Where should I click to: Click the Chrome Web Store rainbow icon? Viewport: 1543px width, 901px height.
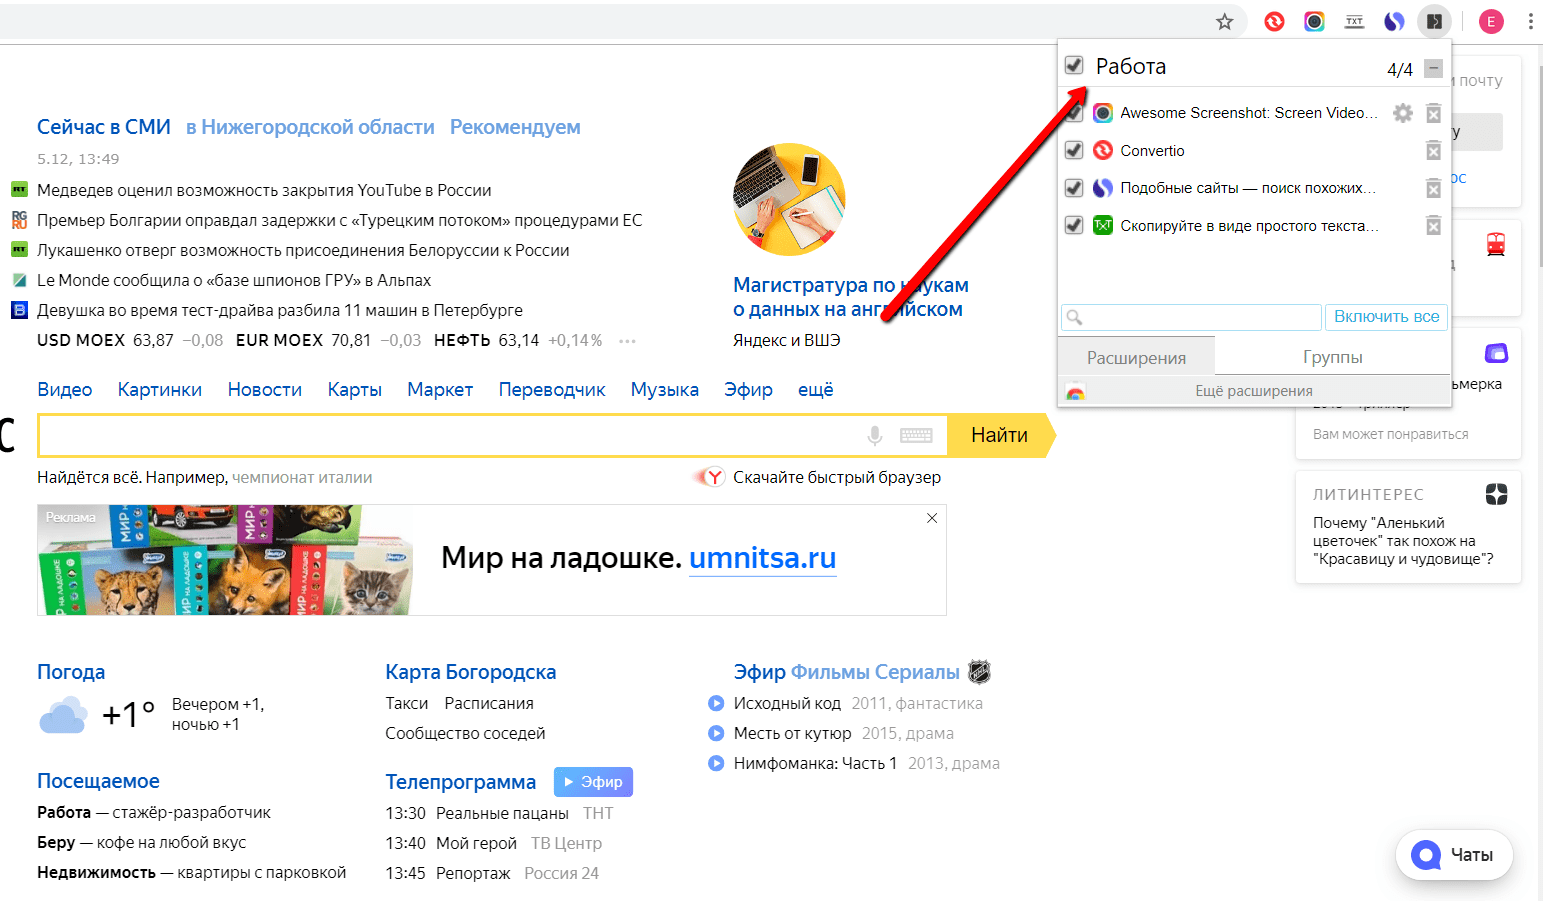[x=1075, y=391]
